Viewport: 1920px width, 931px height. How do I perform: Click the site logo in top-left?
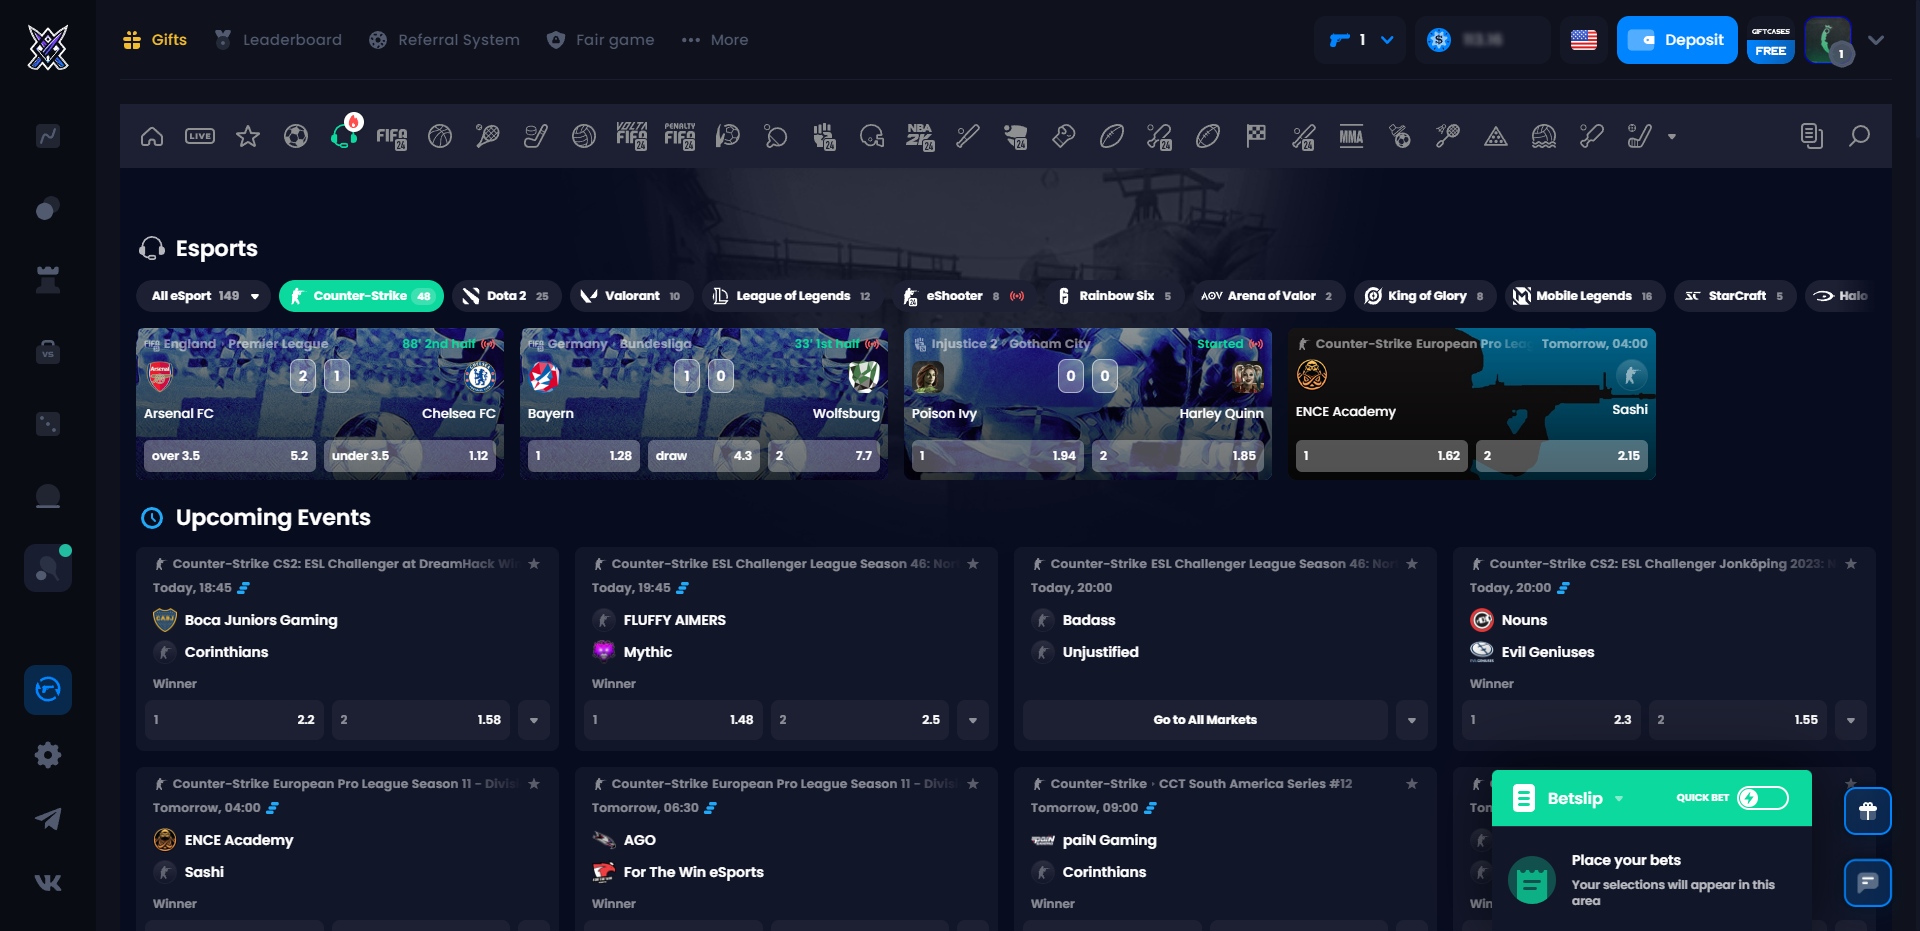48,47
